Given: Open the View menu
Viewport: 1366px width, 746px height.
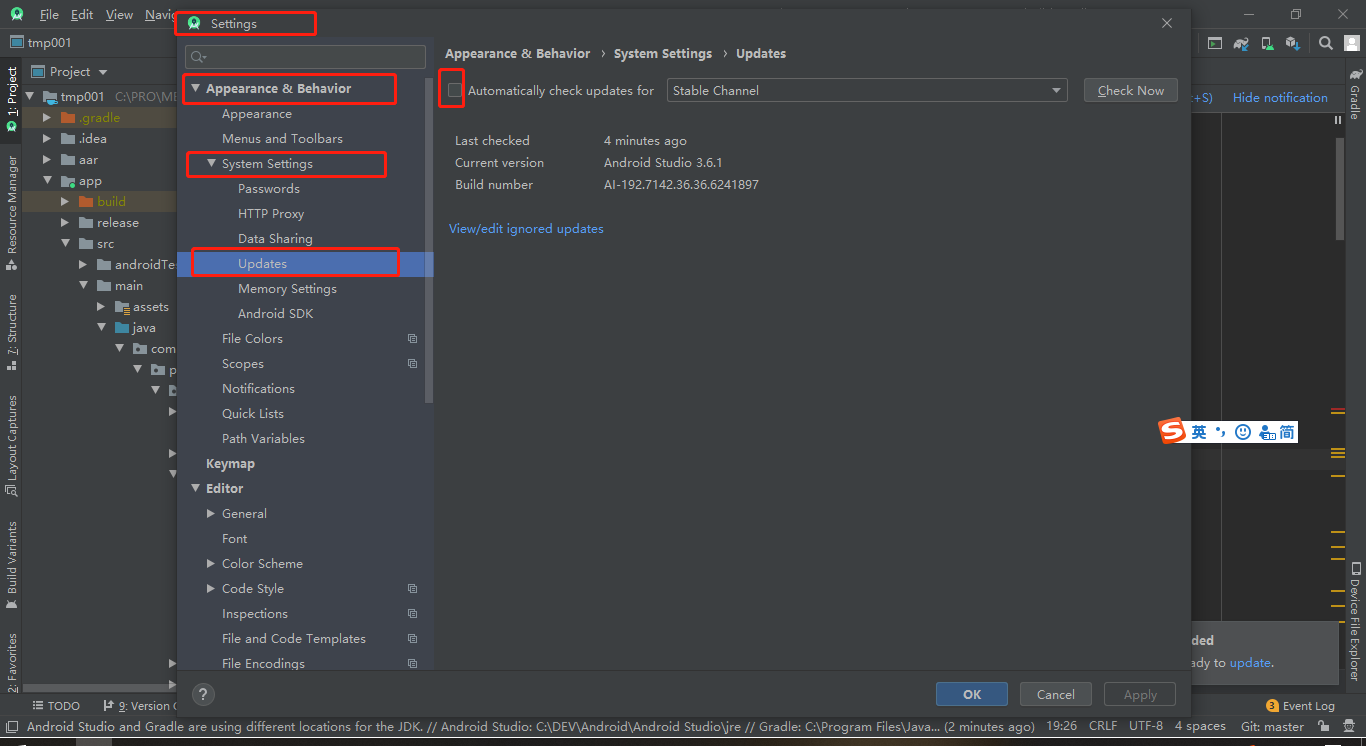Looking at the screenshot, I should pyautogui.click(x=119, y=15).
